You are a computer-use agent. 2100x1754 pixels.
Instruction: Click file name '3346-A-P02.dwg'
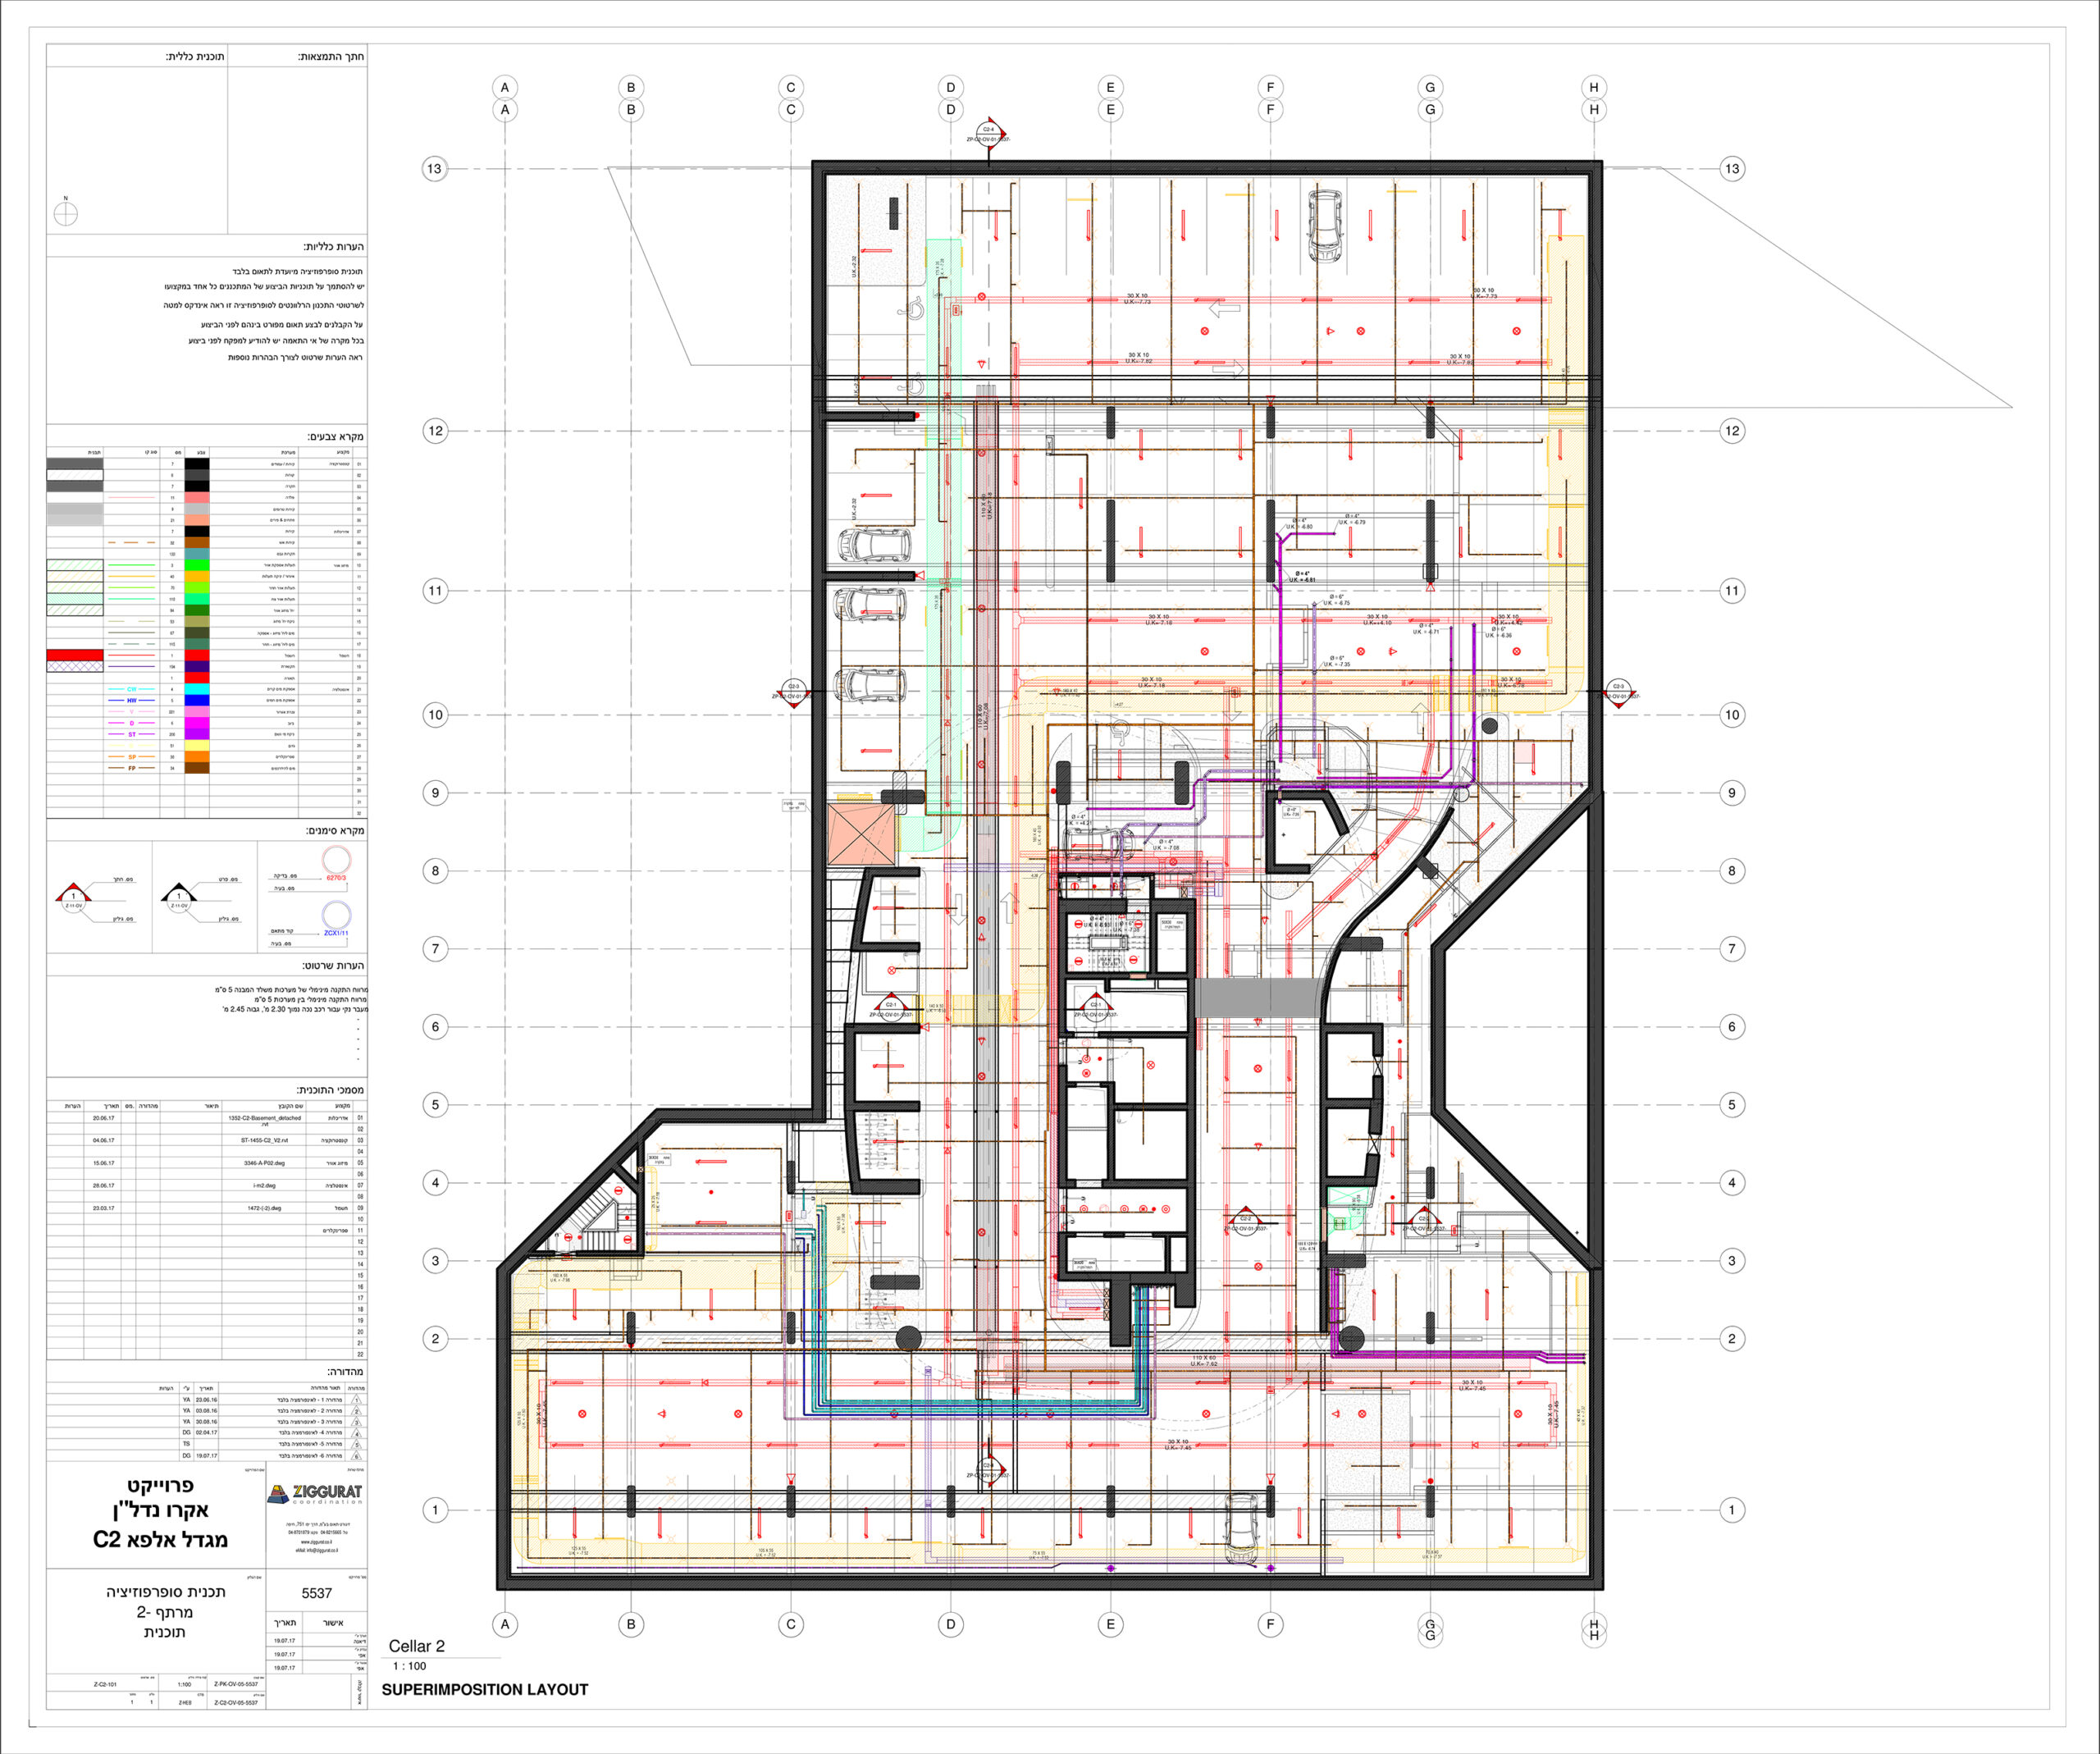[x=264, y=1163]
